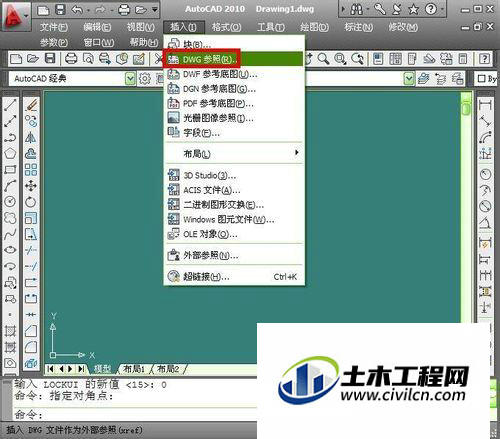
Task: Select the Chamfer tool in modify toolbar
Action: (31, 331)
